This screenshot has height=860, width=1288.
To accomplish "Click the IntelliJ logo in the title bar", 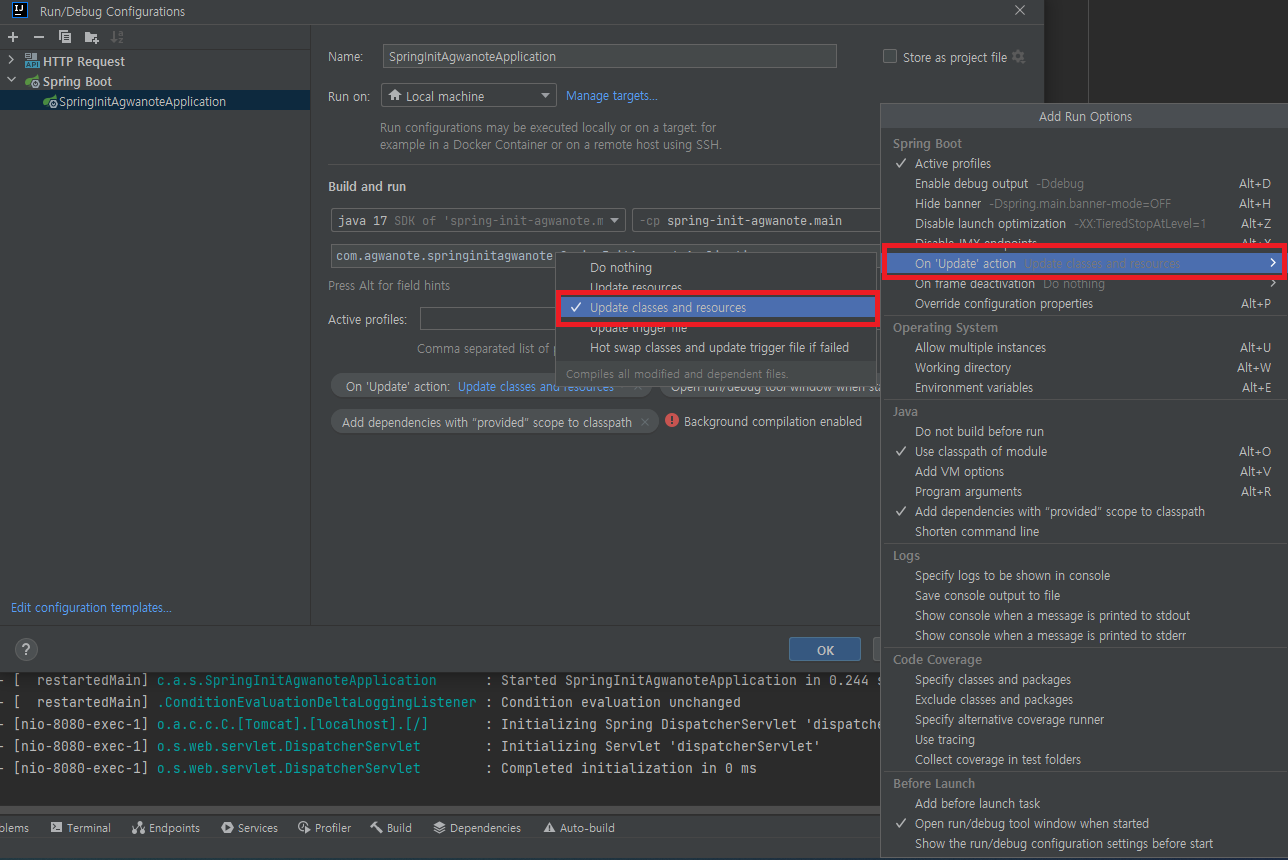I will [x=20, y=11].
